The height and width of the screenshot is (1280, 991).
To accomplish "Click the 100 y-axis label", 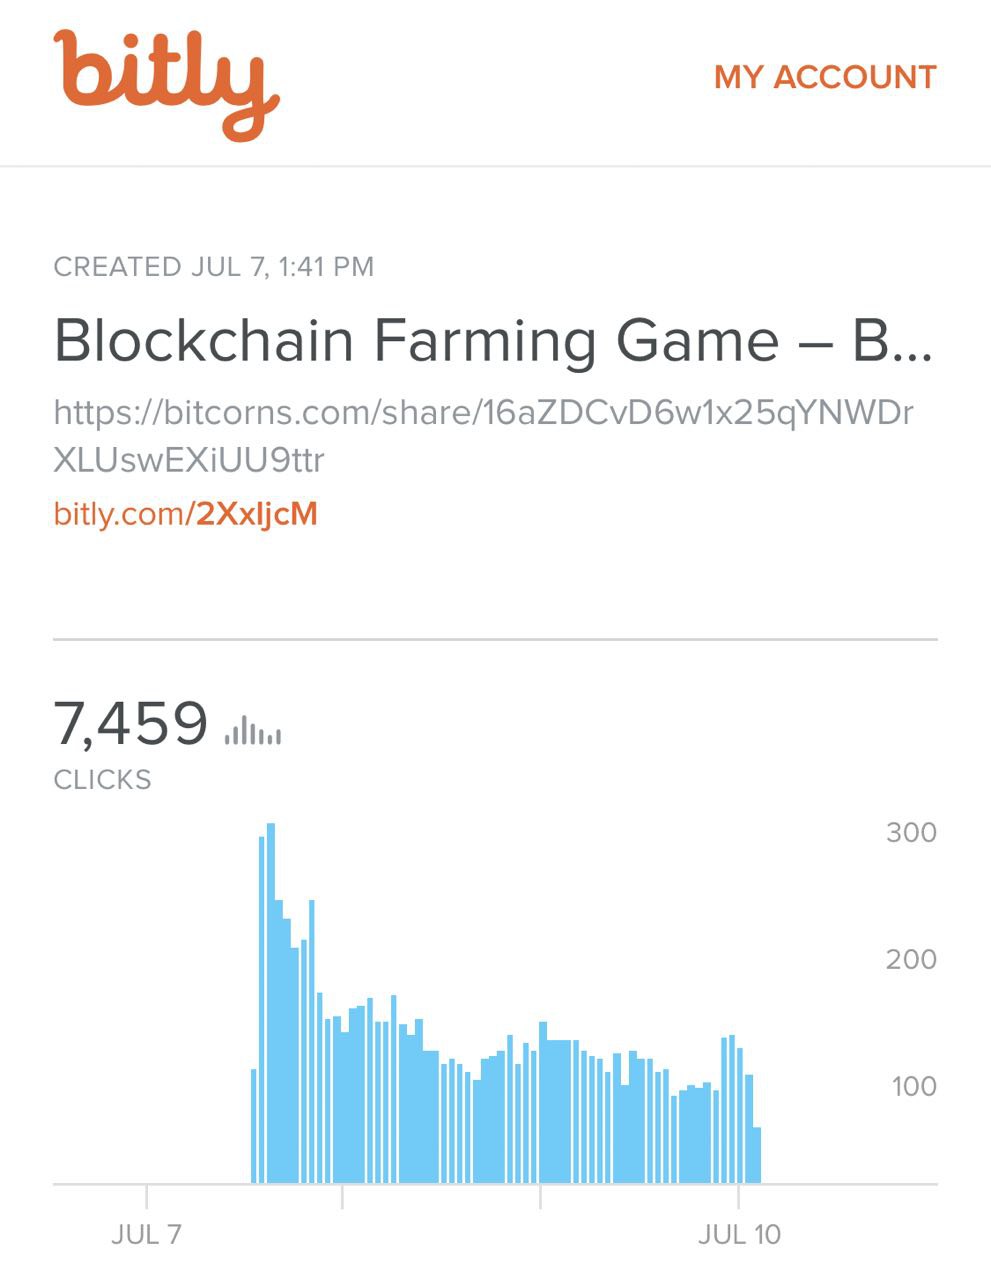I will pyautogui.click(x=914, y=1086).
